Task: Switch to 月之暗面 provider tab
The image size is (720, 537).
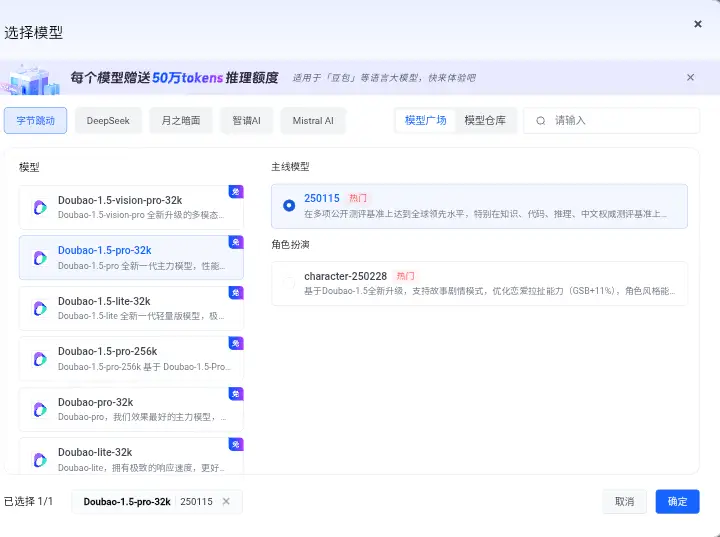Action: [x=180, y=120]
